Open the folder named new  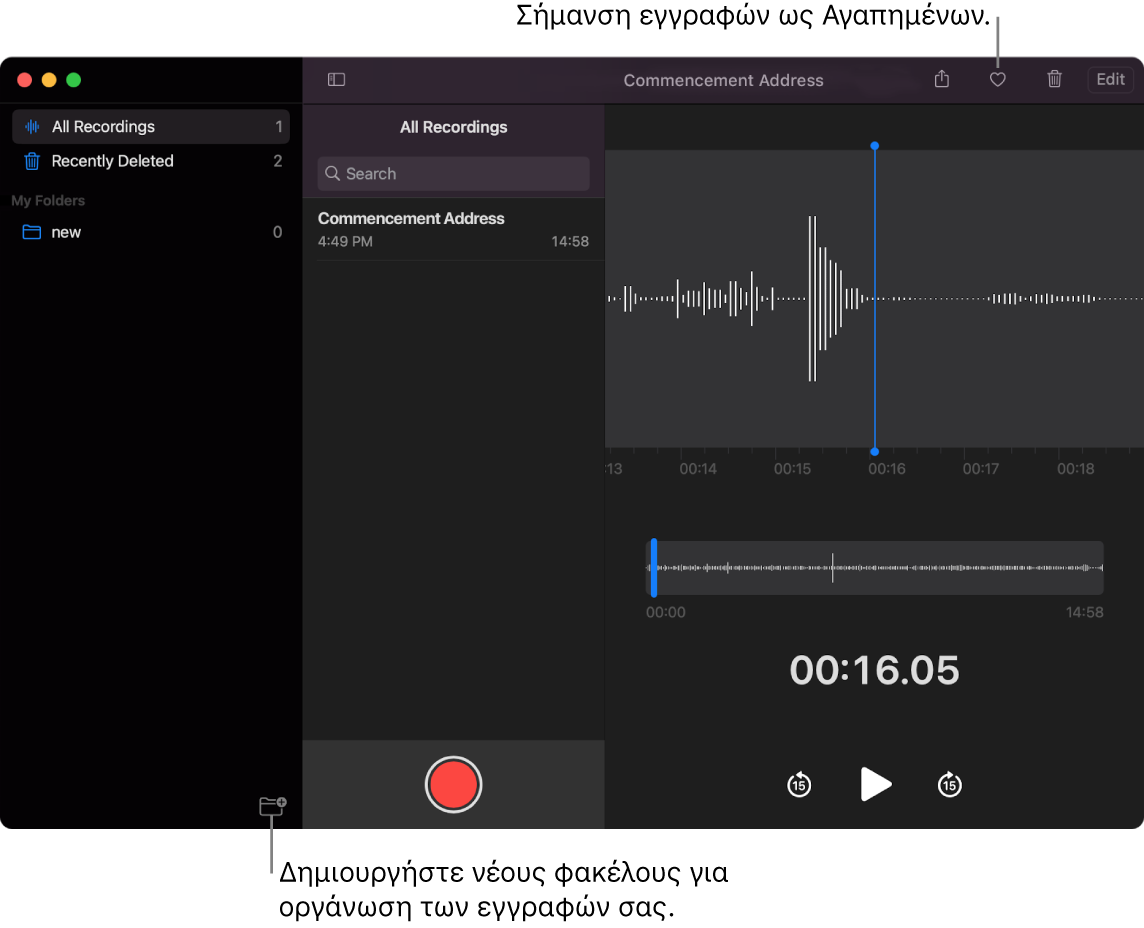(151, 232)
